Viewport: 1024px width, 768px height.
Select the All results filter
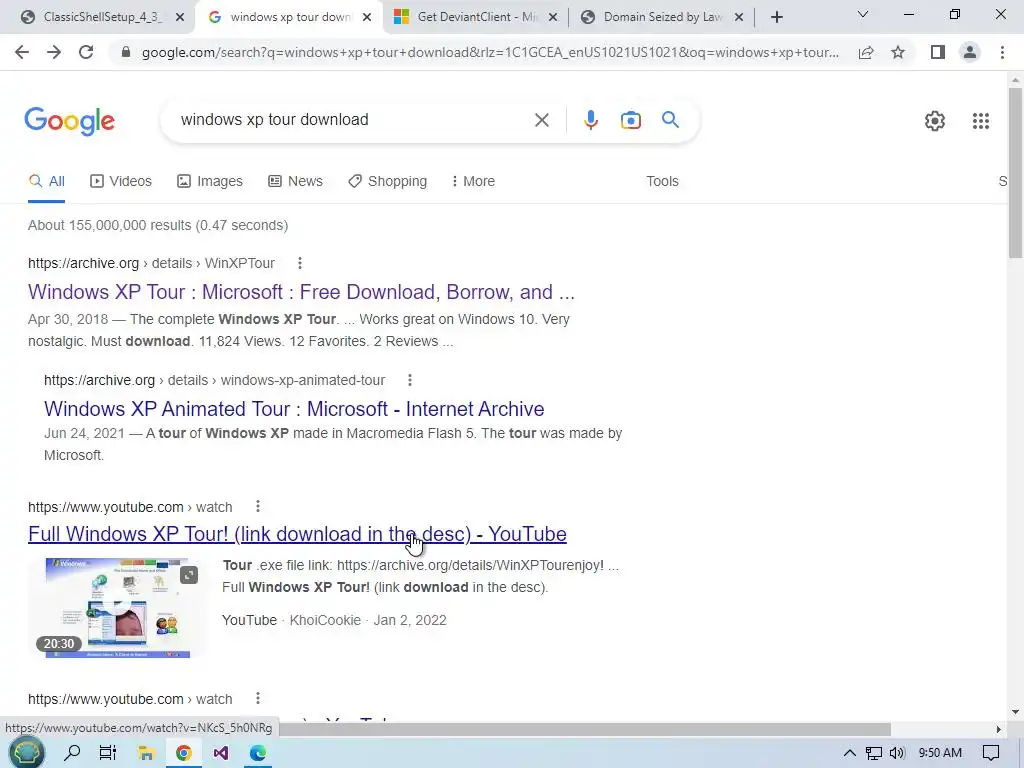[x=46, y=181]
